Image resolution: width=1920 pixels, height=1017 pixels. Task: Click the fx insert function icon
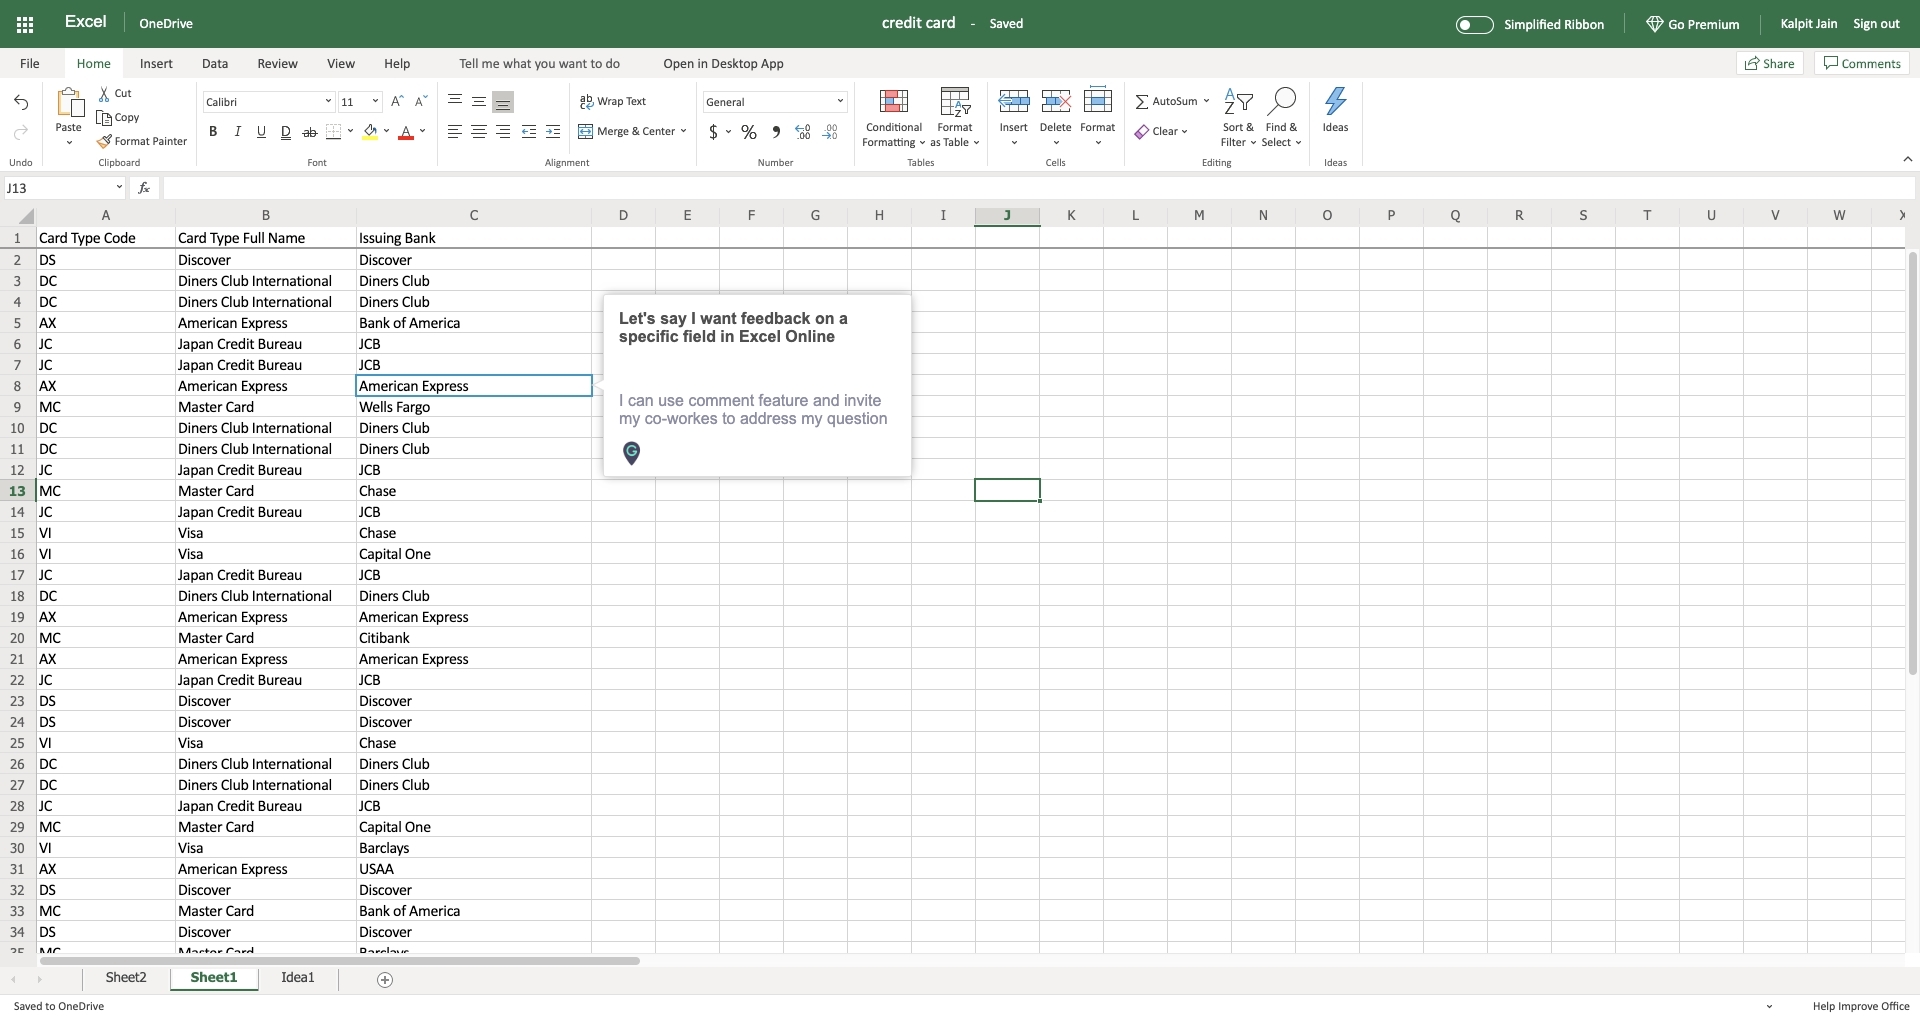click(144, 187)
